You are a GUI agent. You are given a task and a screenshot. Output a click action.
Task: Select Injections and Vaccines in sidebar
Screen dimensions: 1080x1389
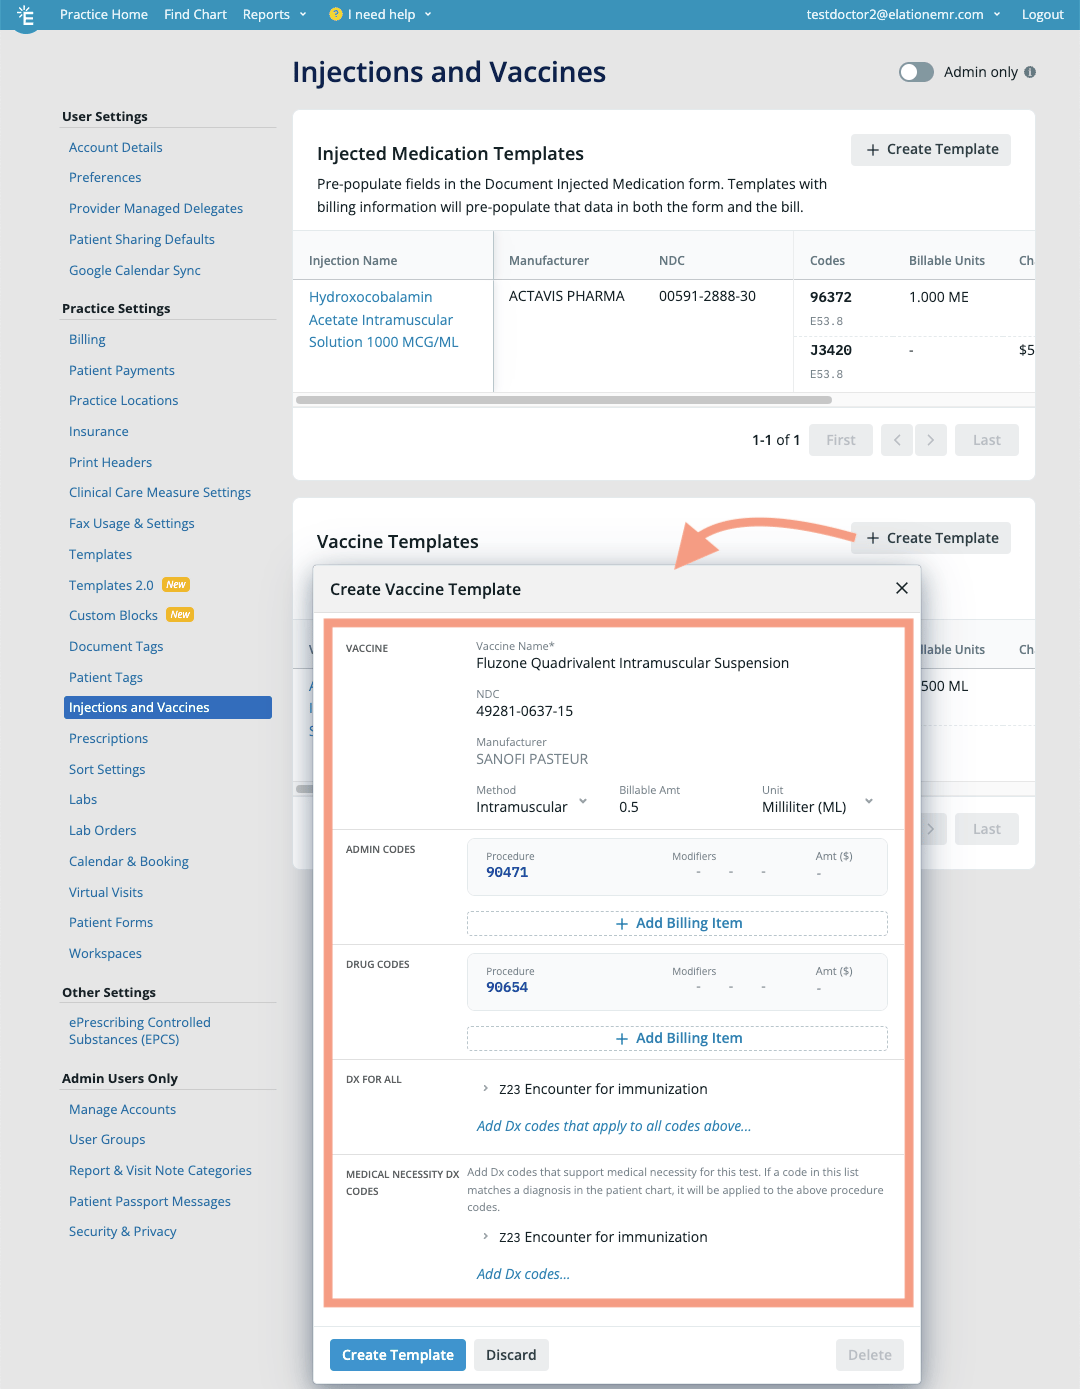tap(168, 707)
